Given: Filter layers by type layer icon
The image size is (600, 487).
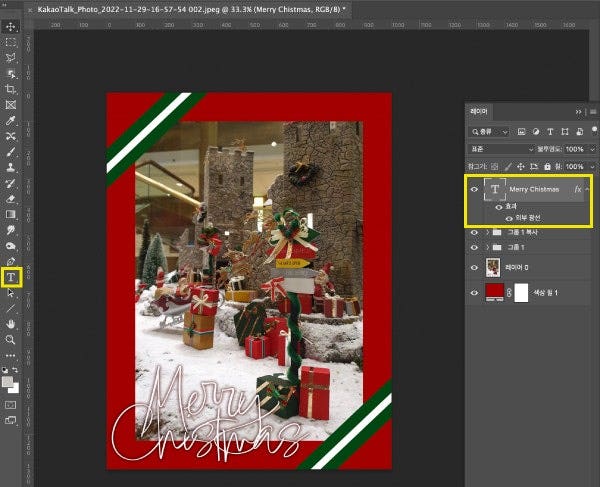Looking at the screenshot, I should pyautogui.click(x=550, y=132).
